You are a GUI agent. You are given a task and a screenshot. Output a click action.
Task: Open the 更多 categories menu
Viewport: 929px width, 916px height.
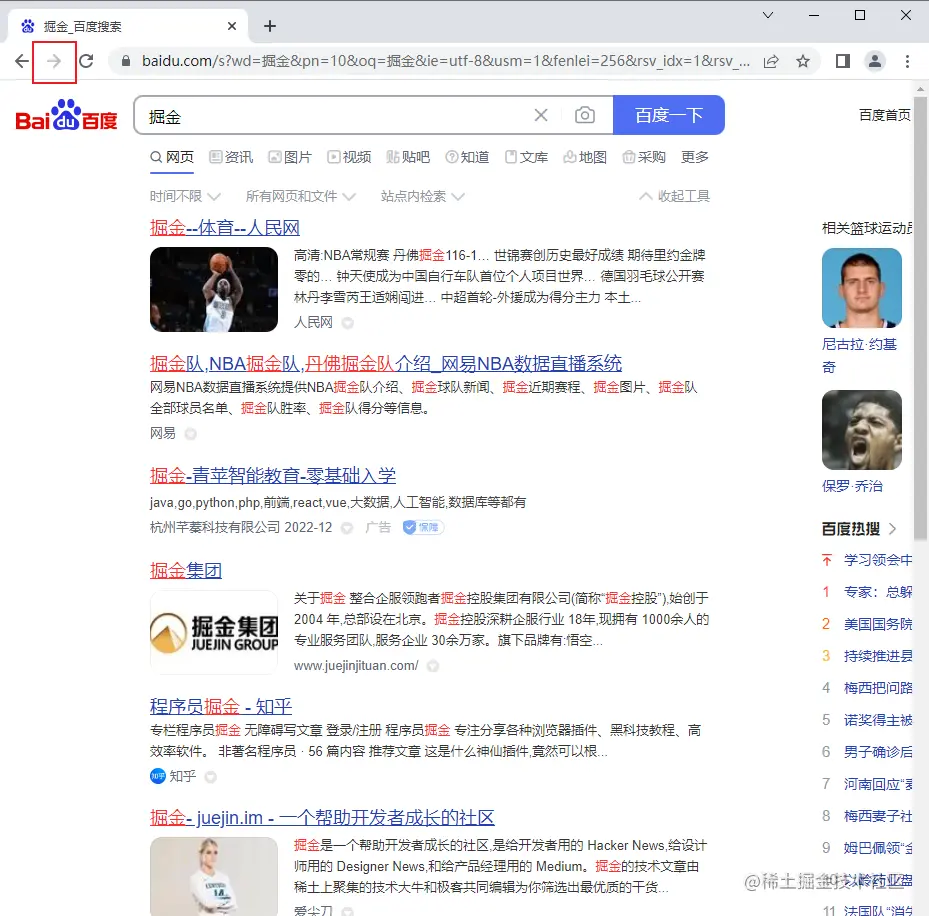point(694,157)
